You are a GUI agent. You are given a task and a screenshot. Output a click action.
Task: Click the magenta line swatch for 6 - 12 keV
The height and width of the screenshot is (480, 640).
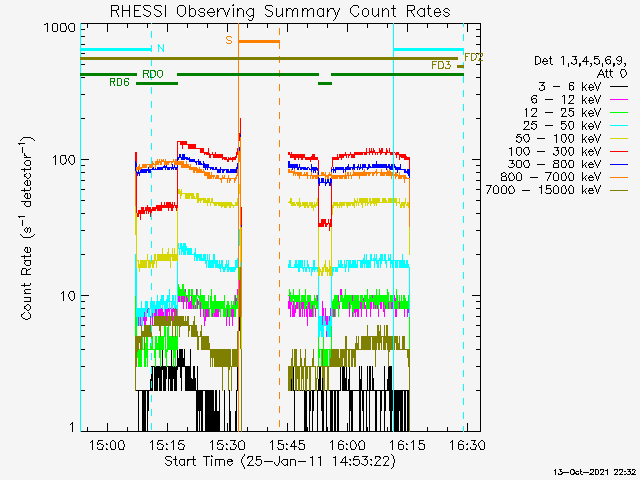tap(619, 100)
